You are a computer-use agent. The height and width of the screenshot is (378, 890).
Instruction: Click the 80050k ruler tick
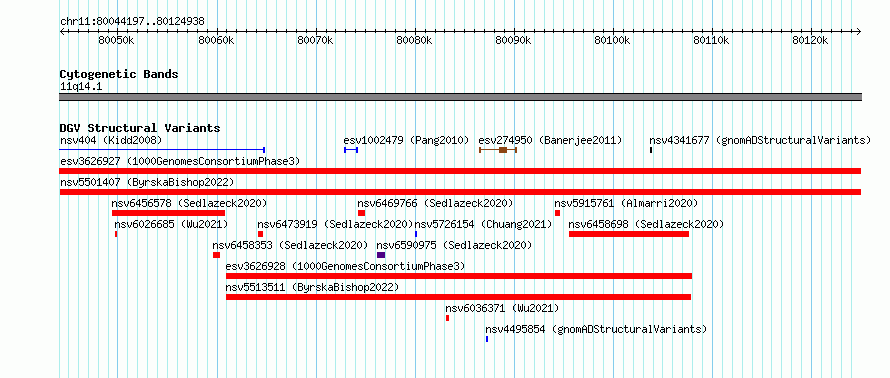(116, 41)
